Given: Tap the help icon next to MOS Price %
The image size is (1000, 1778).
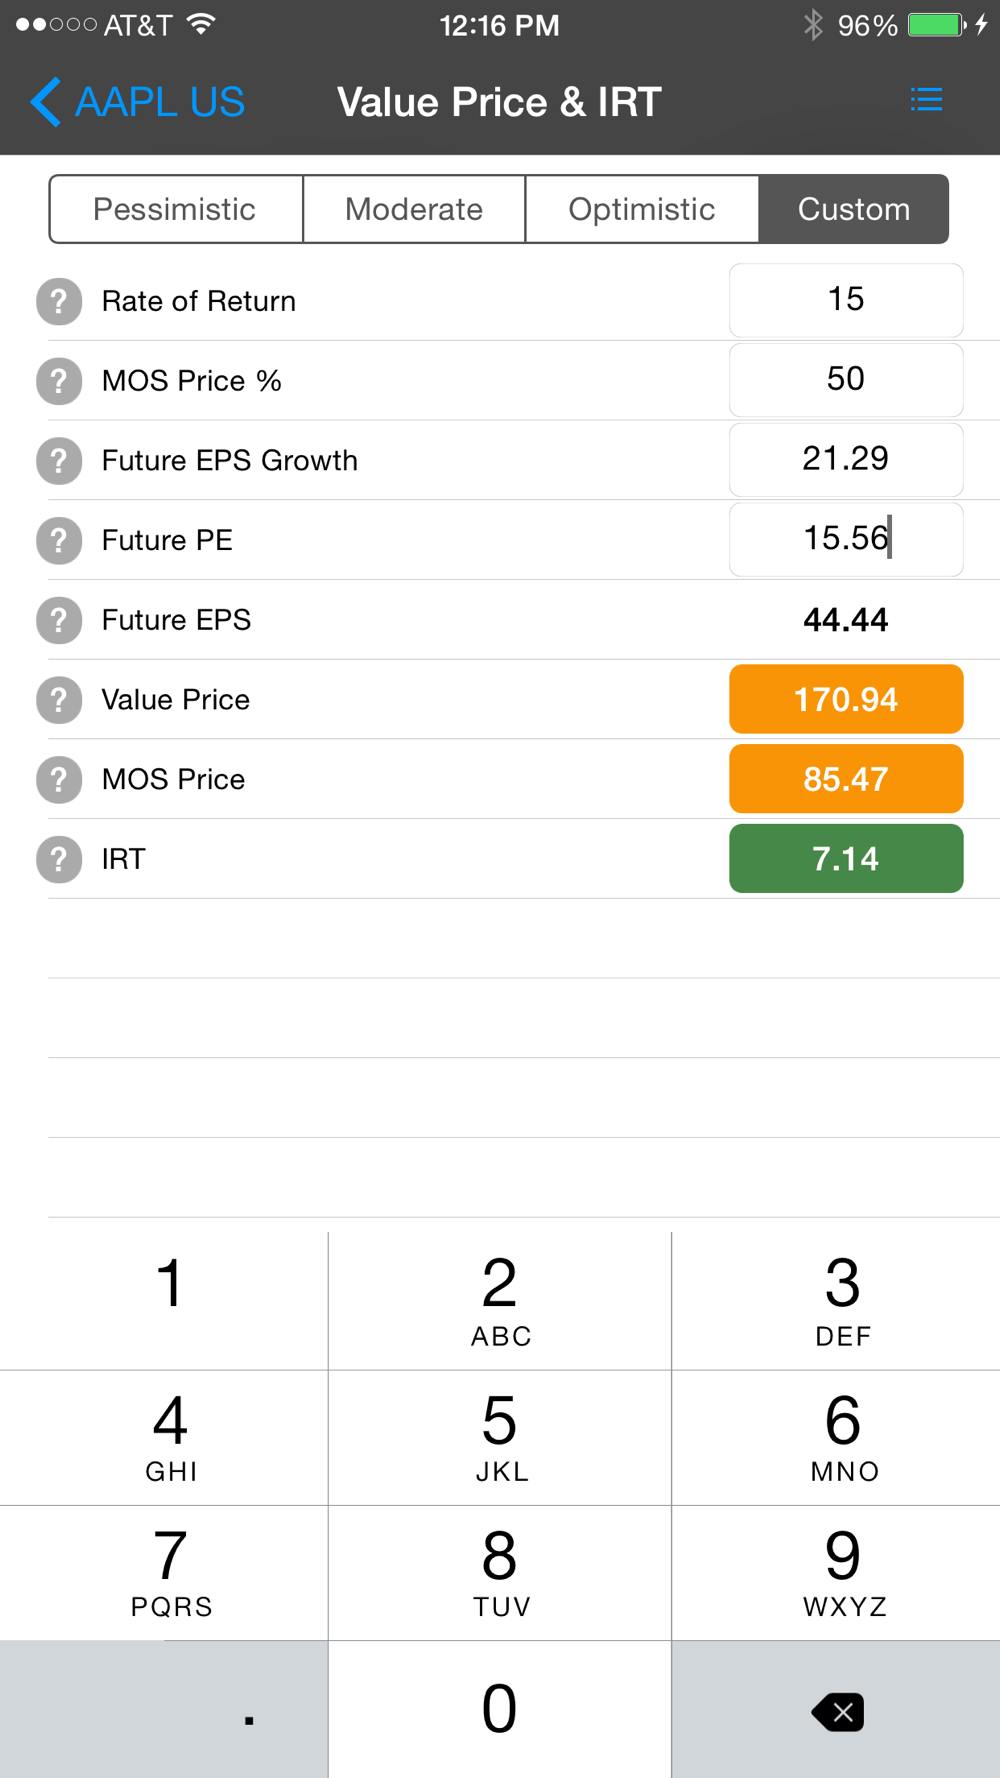Looking at the screenshot, I should click(x=59, y=381).
